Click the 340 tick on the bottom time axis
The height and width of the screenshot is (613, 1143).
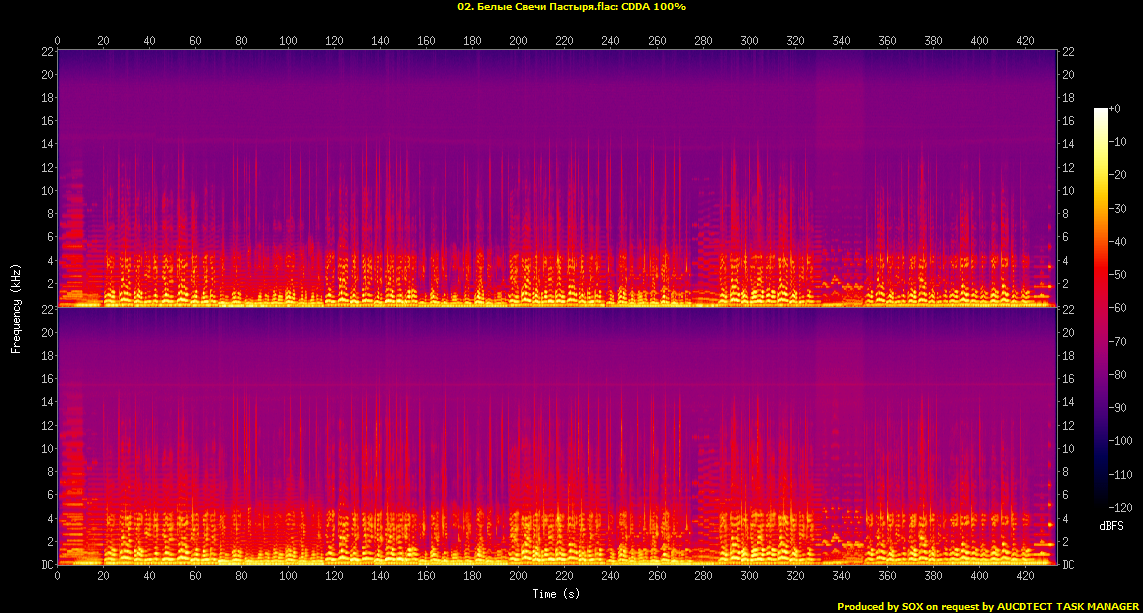(x=841, y=577)
